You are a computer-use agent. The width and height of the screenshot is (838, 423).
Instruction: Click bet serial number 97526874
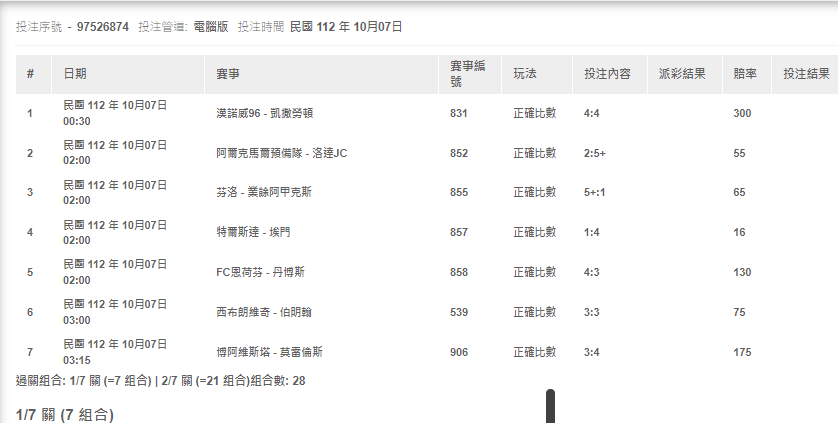pos(103,27)
